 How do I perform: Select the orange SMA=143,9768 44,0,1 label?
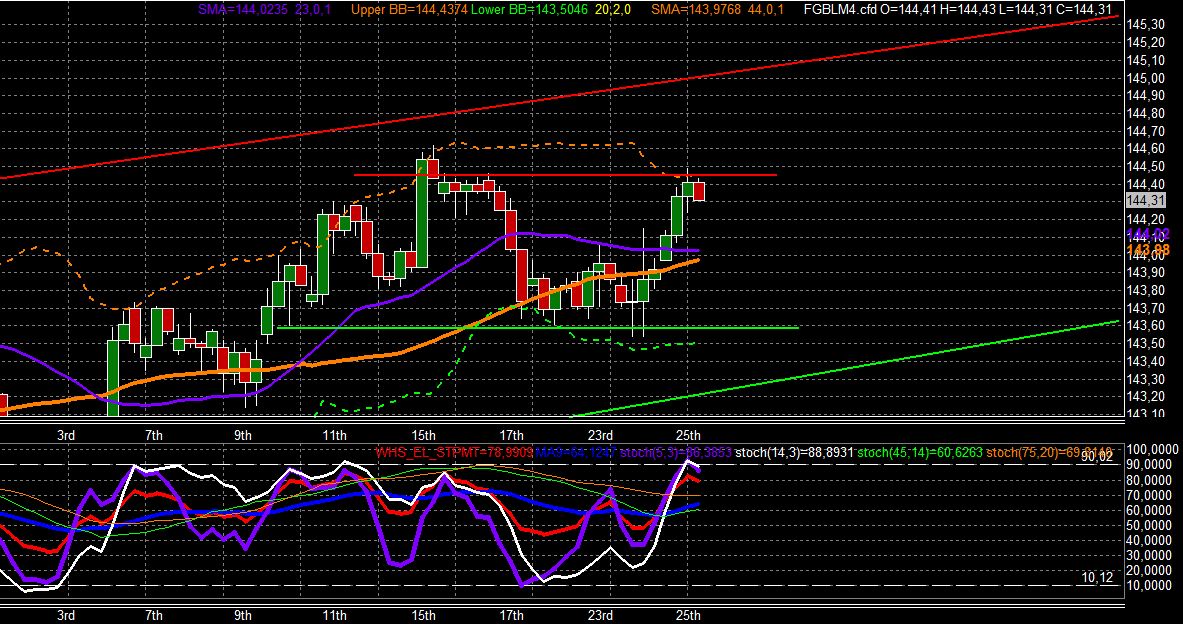click(717, 9)
